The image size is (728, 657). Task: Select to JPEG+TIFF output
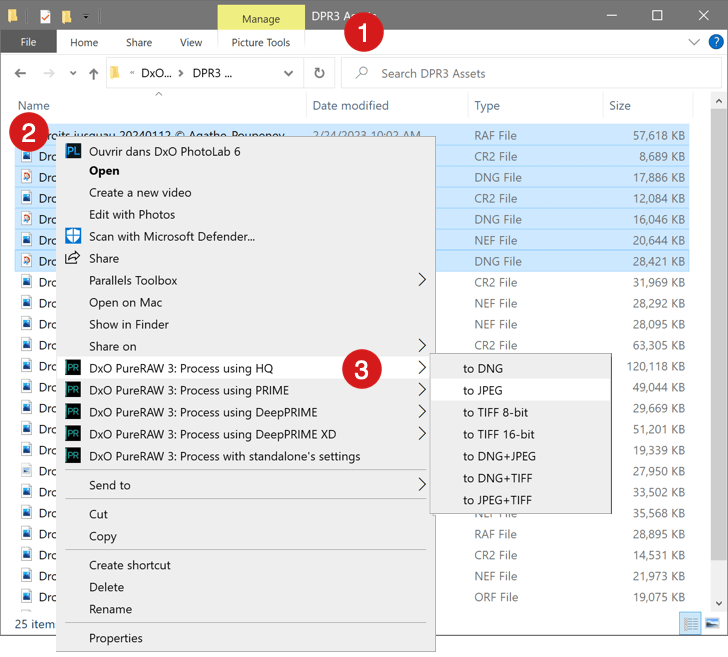tap(520, 500)
